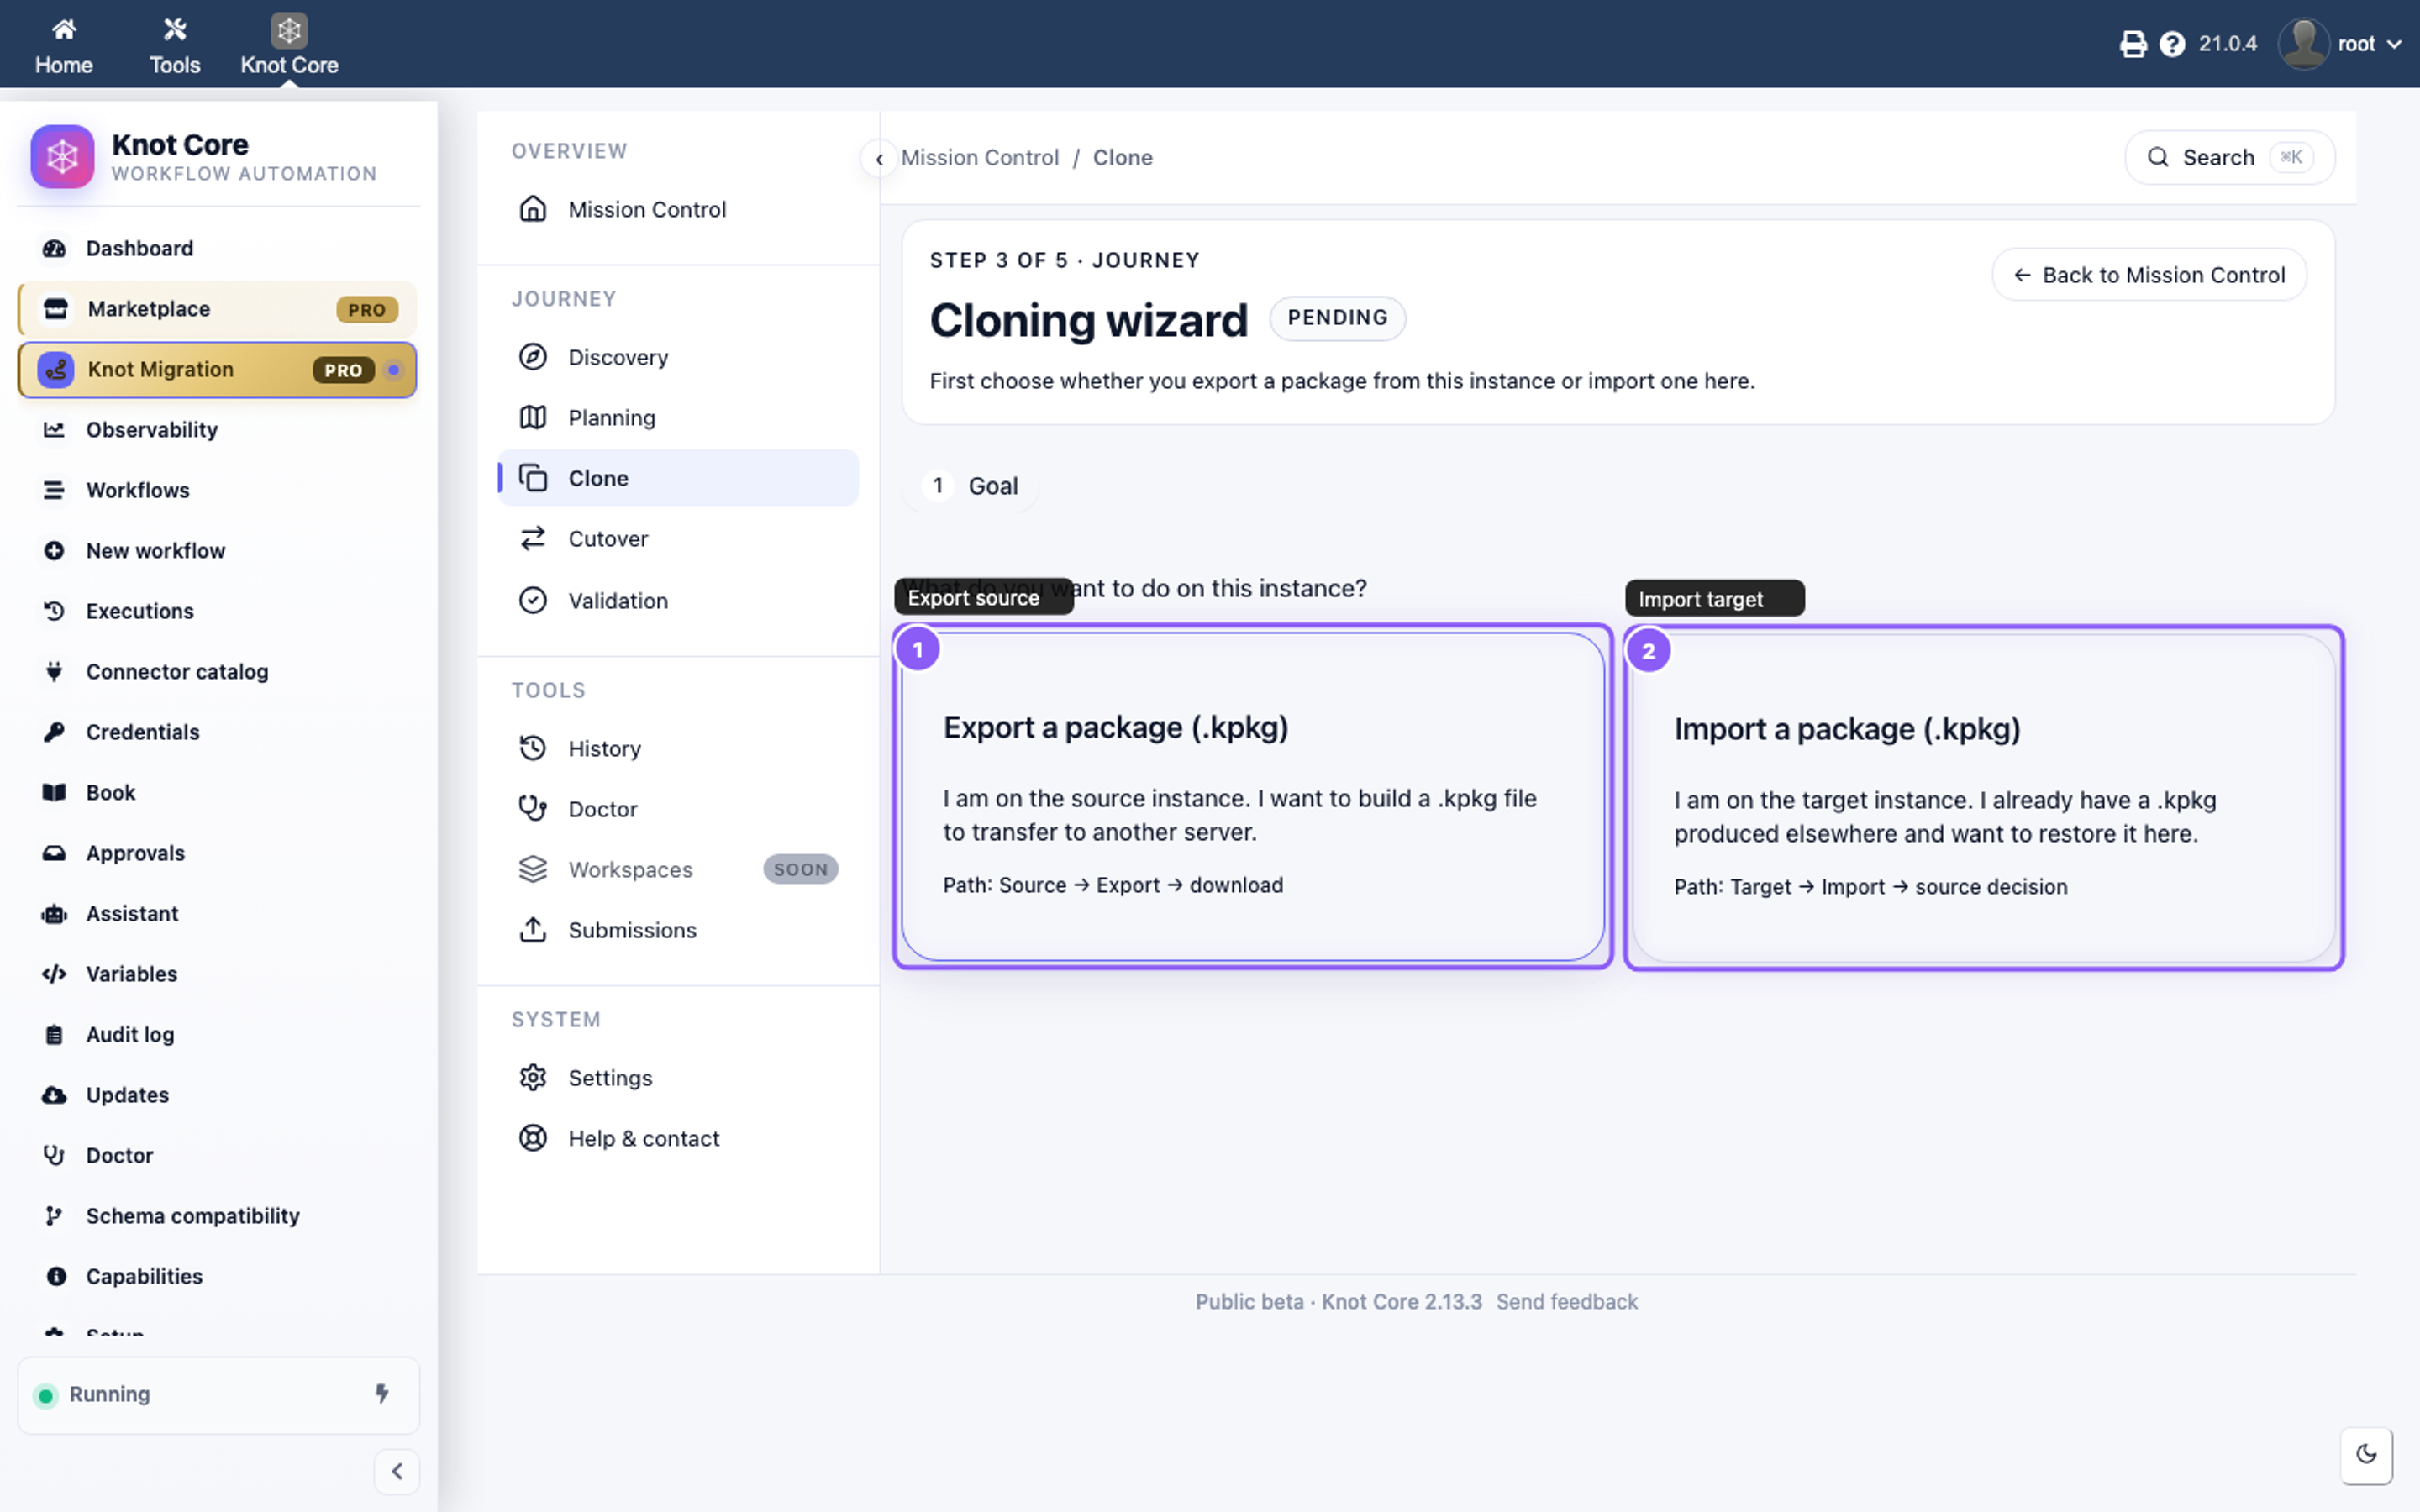Open History under Tools
This screenshot has width=2420, height=1512.
(678, 749)
